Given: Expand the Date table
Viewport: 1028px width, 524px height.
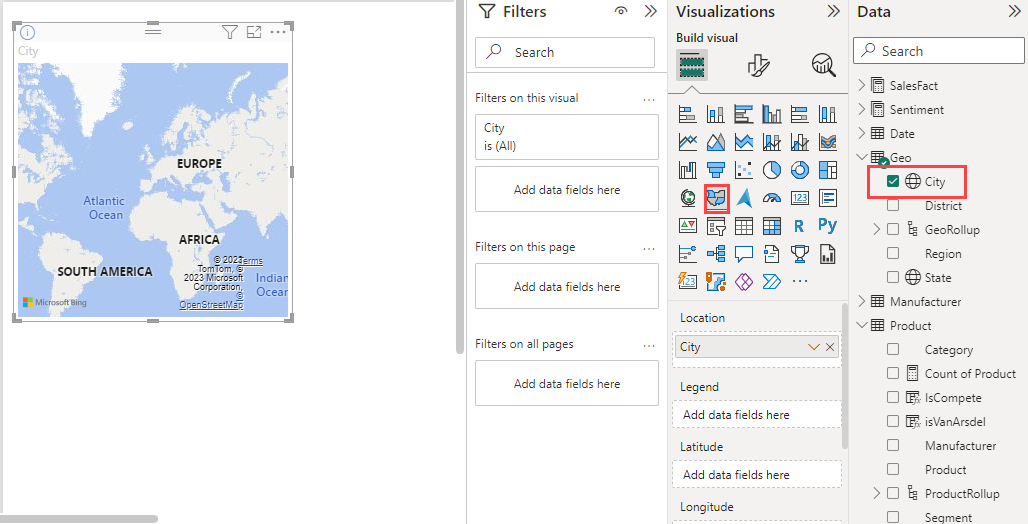Looking at the screenshot, I should click(862, 133).
